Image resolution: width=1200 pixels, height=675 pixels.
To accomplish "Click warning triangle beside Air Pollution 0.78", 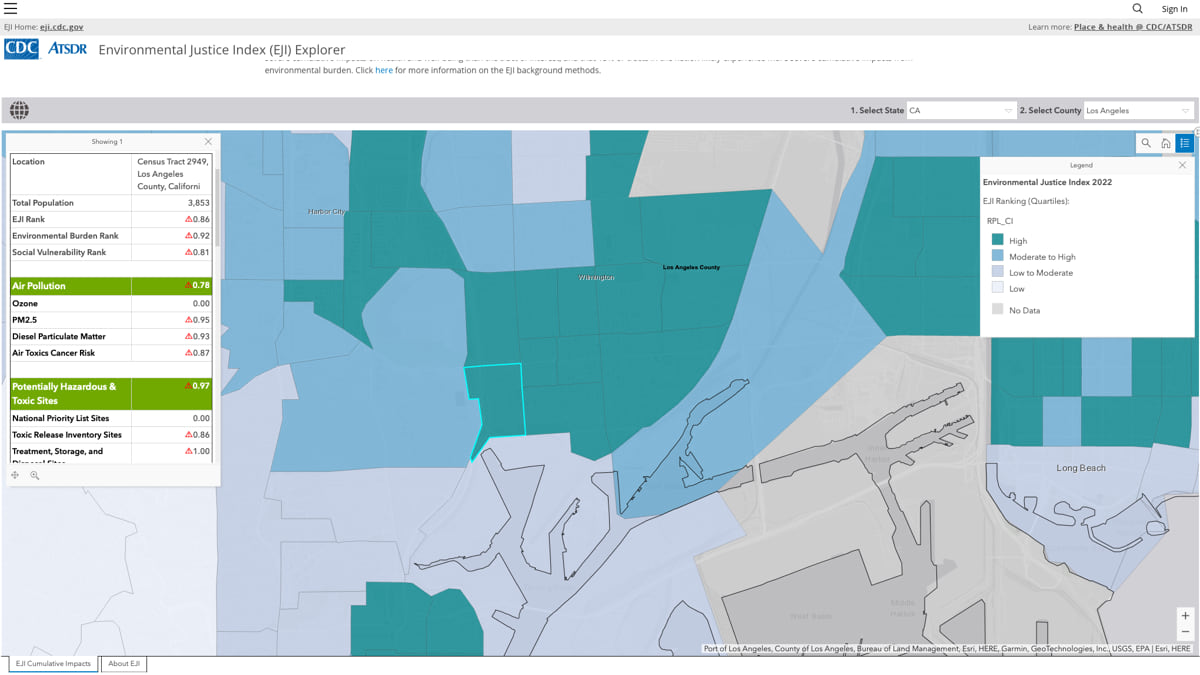I will click(x=188, y=285).
